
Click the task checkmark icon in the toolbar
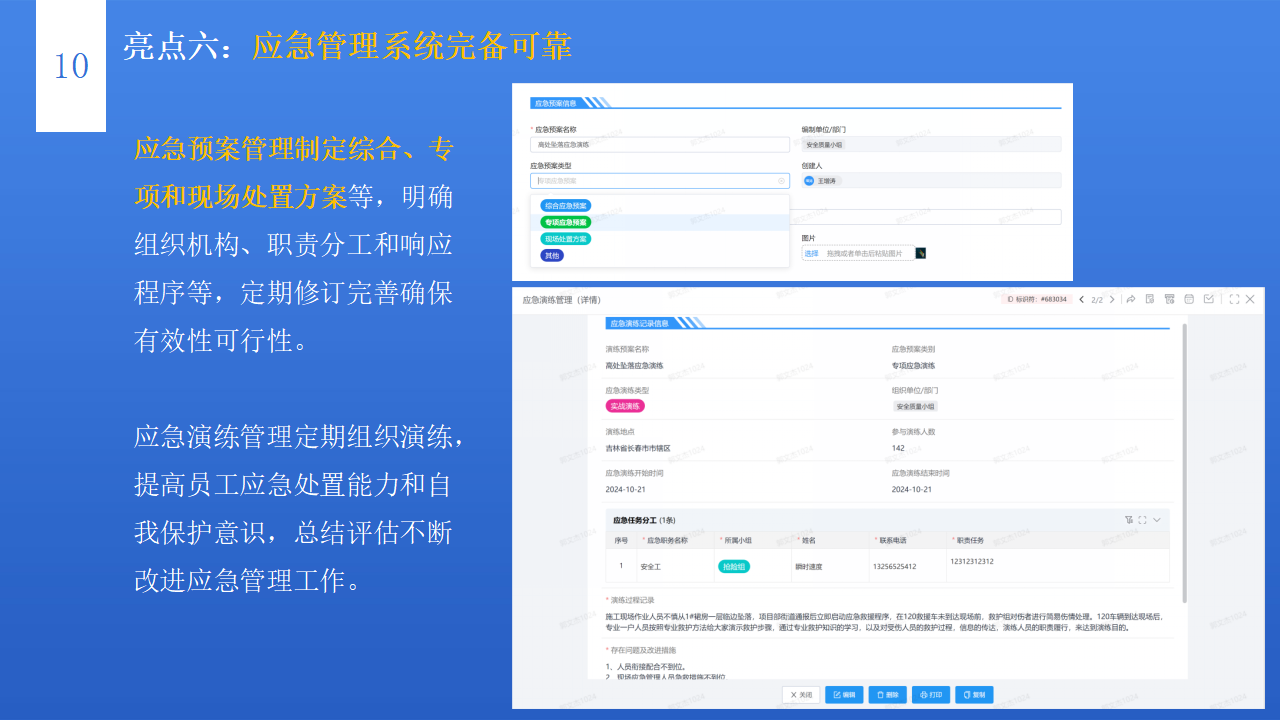point(1209,298)
